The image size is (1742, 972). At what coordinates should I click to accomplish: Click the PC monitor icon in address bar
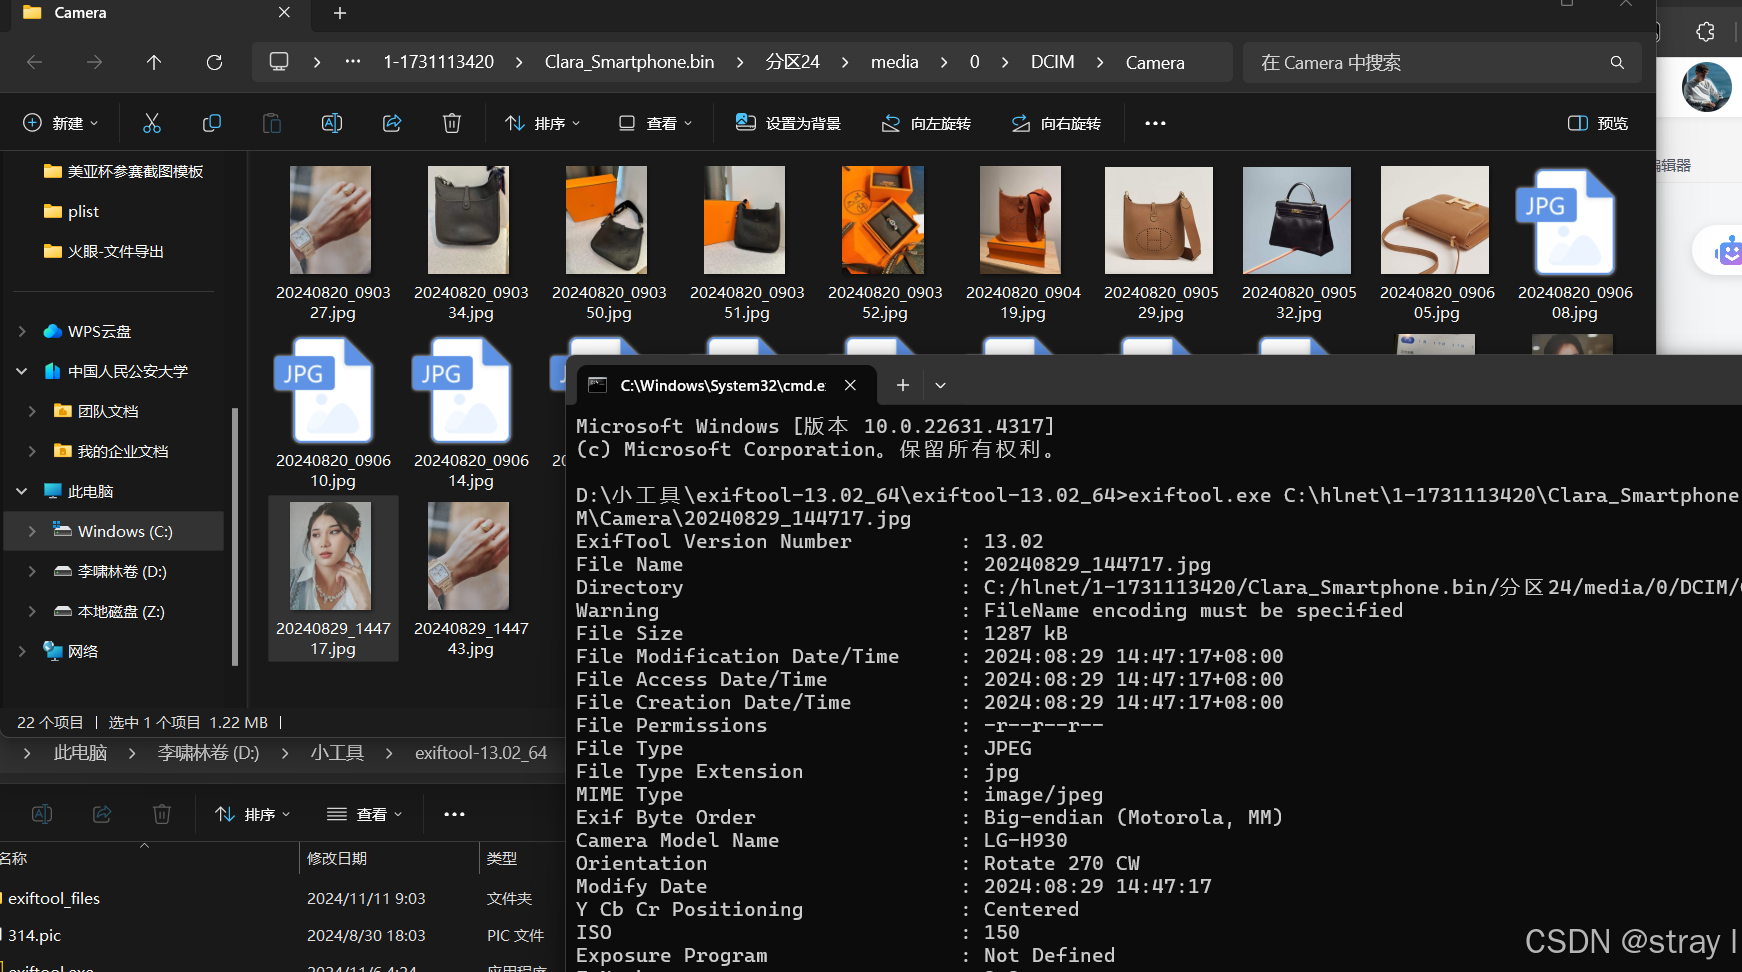[x=279, y=62]
